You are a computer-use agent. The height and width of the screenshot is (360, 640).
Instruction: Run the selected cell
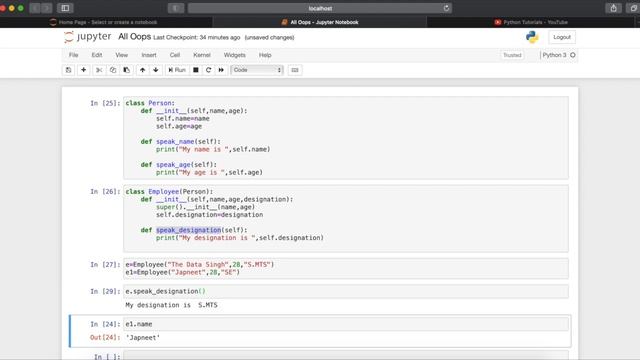(x=177, y=70)
